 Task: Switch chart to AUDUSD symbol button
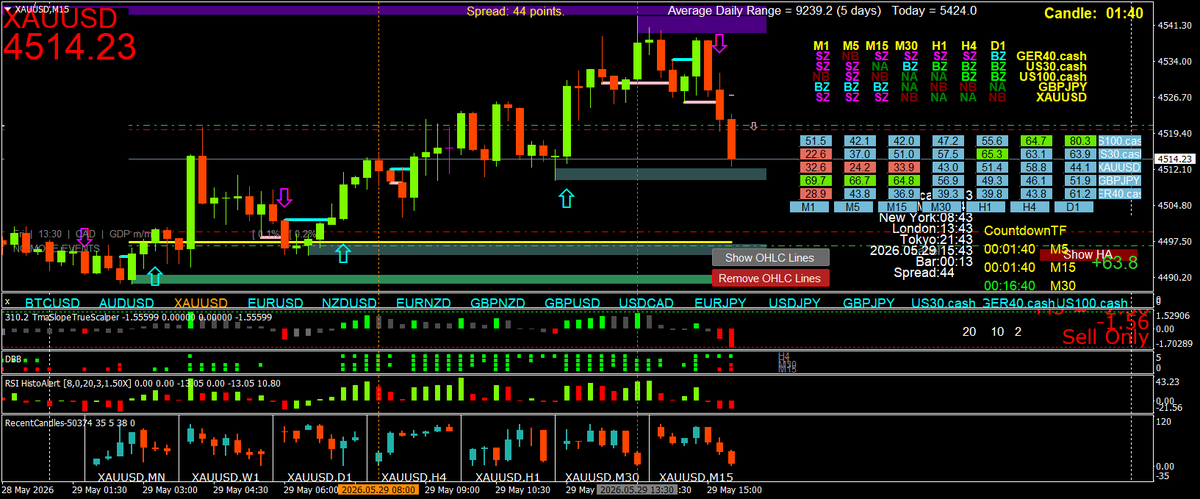126,302
